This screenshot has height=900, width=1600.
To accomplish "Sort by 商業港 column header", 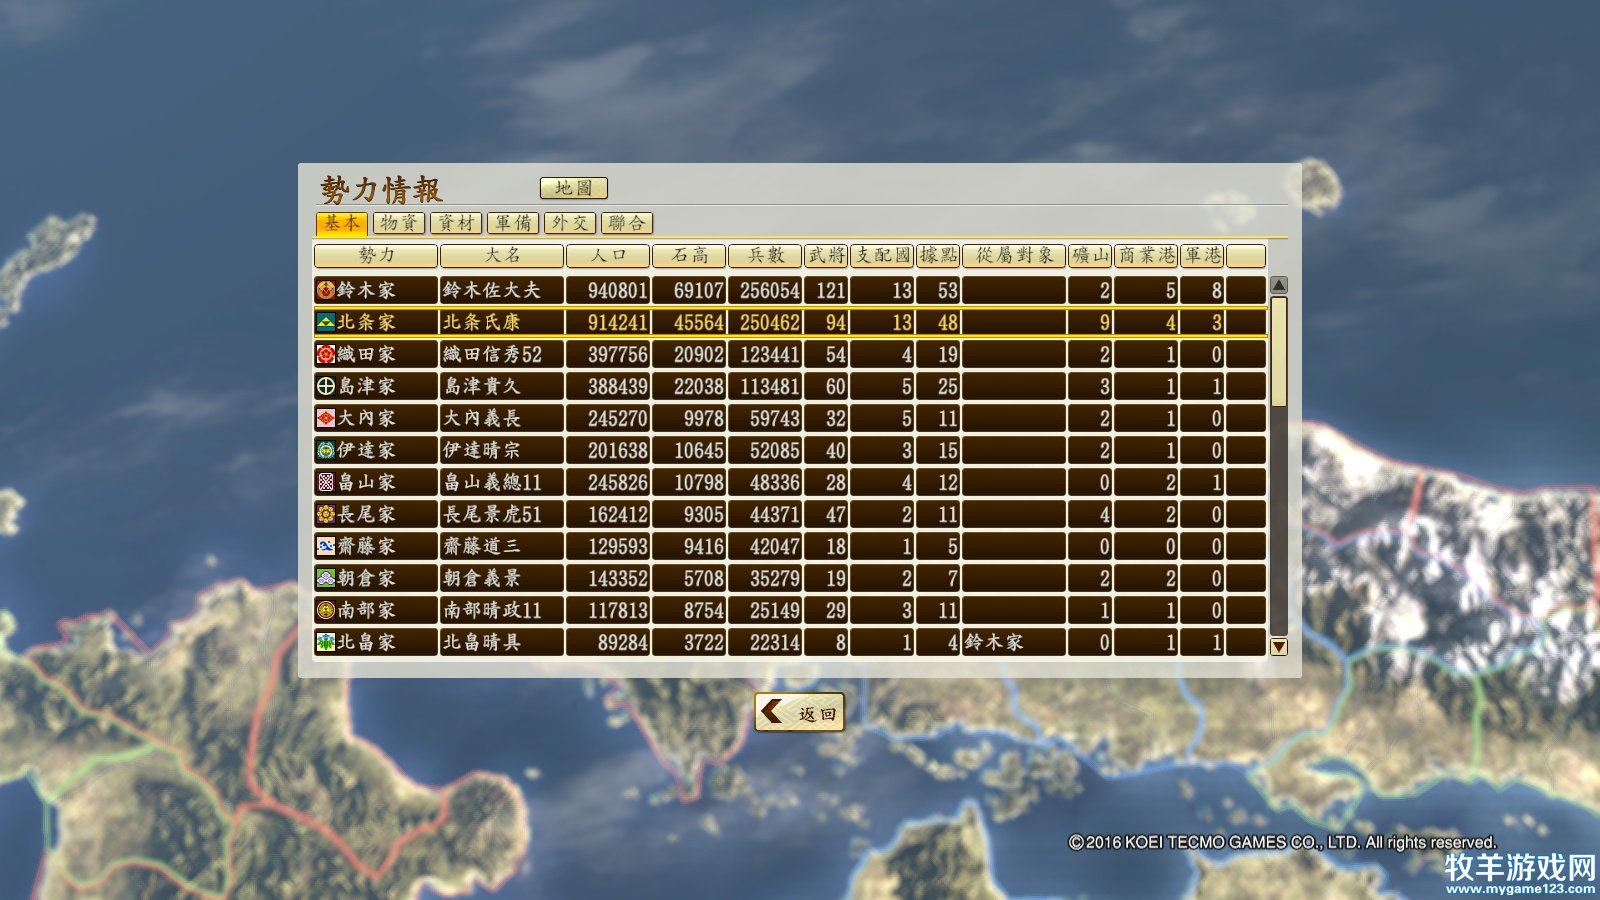I will click(x=1146, y=256).
